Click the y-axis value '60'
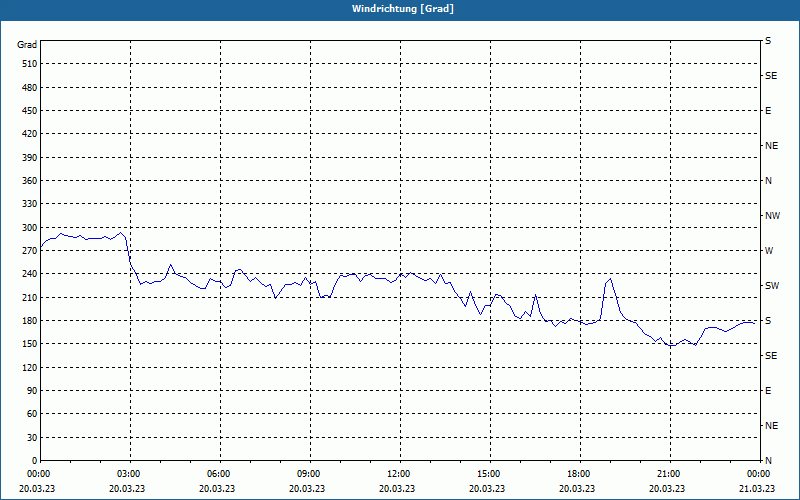800x500 pixels. pyautogui.click(x=32, y=414)
